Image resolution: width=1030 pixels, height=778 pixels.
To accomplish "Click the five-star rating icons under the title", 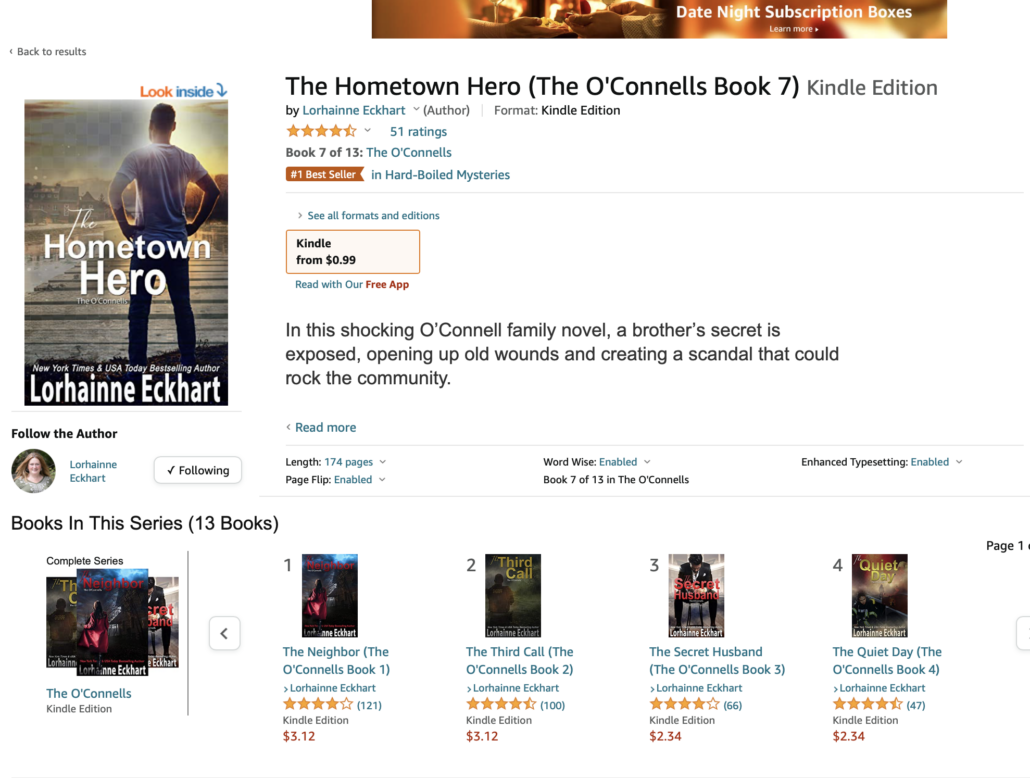I will pos(321,131).
